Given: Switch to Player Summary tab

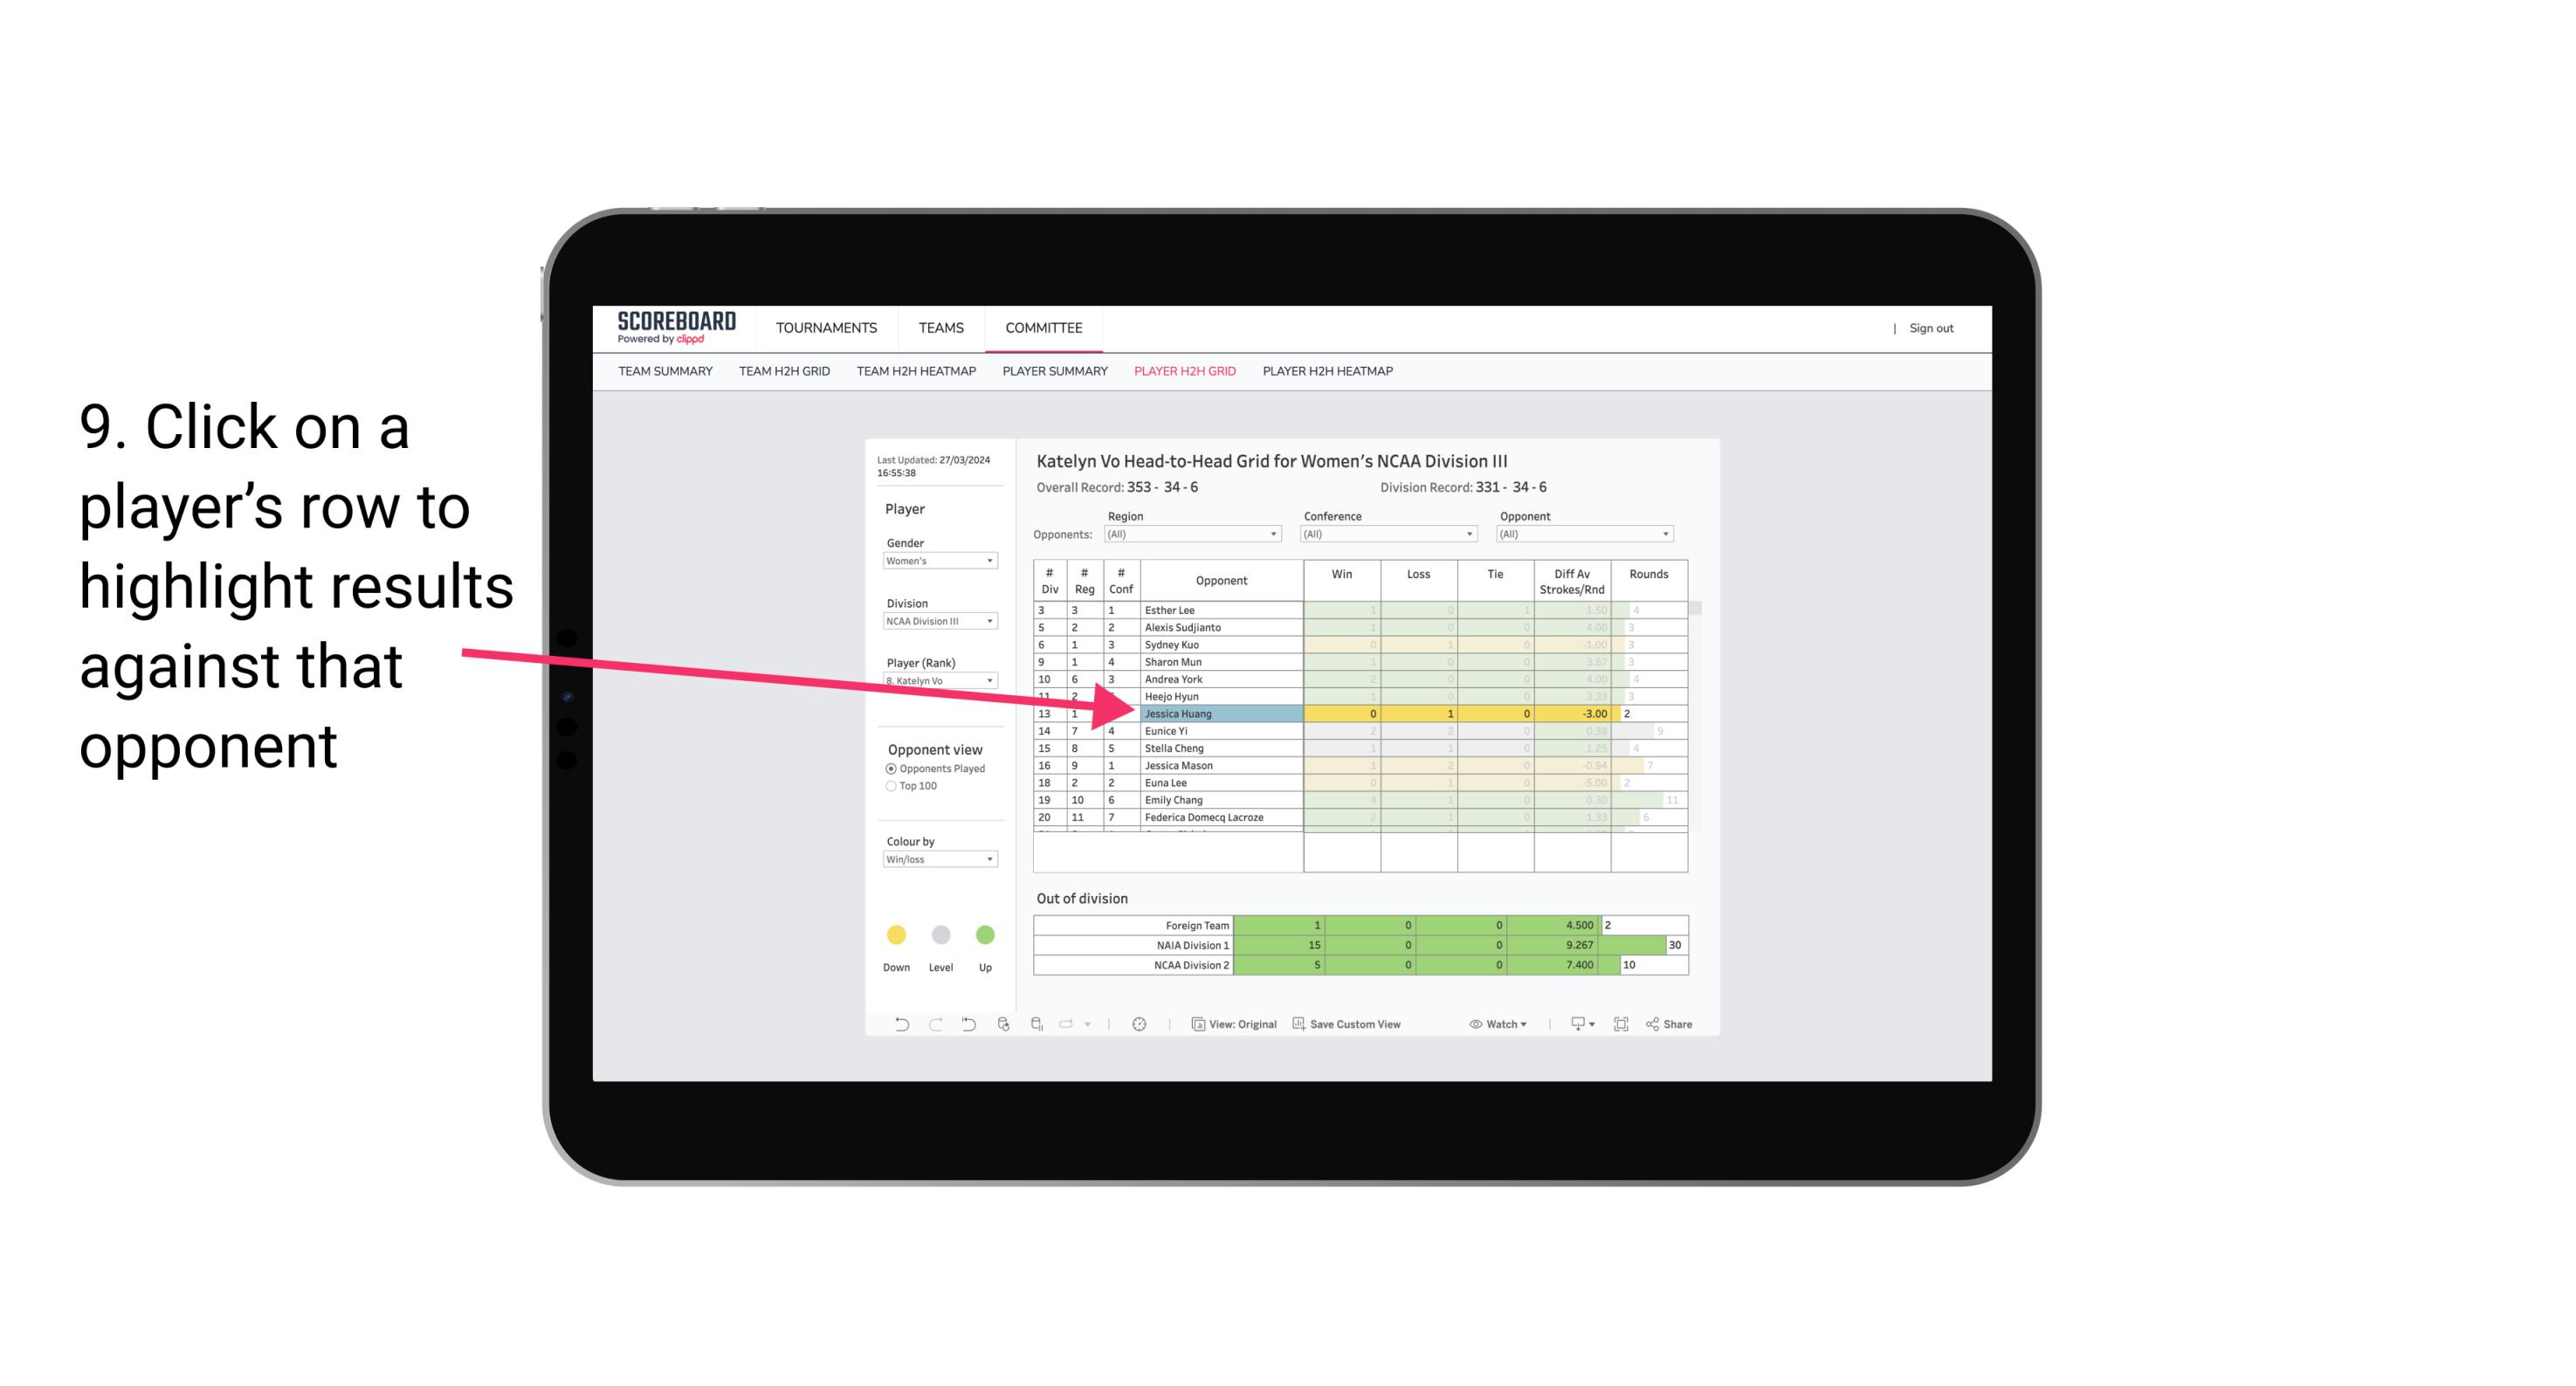Looking at the screenshot, I should [x=1054, y=372].
